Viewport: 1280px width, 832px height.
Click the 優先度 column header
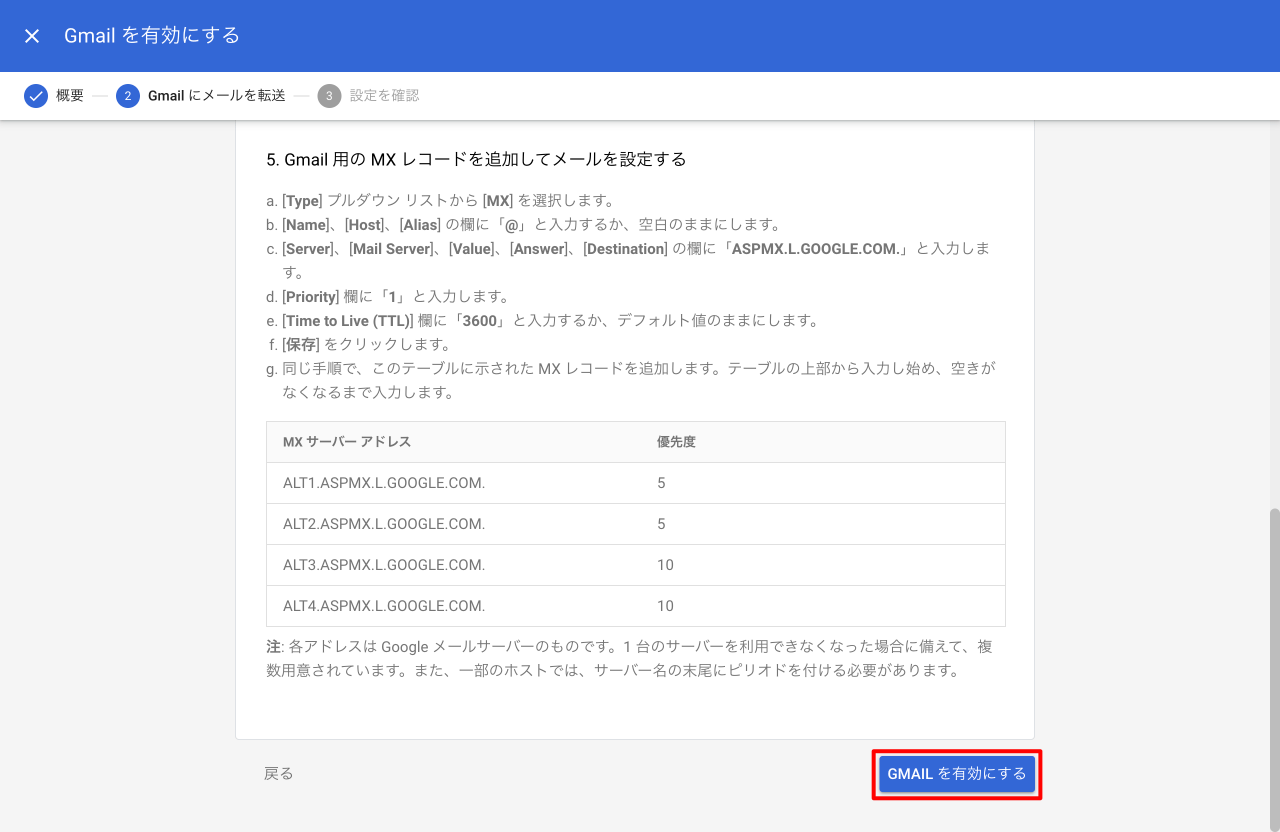pos(676,442)
